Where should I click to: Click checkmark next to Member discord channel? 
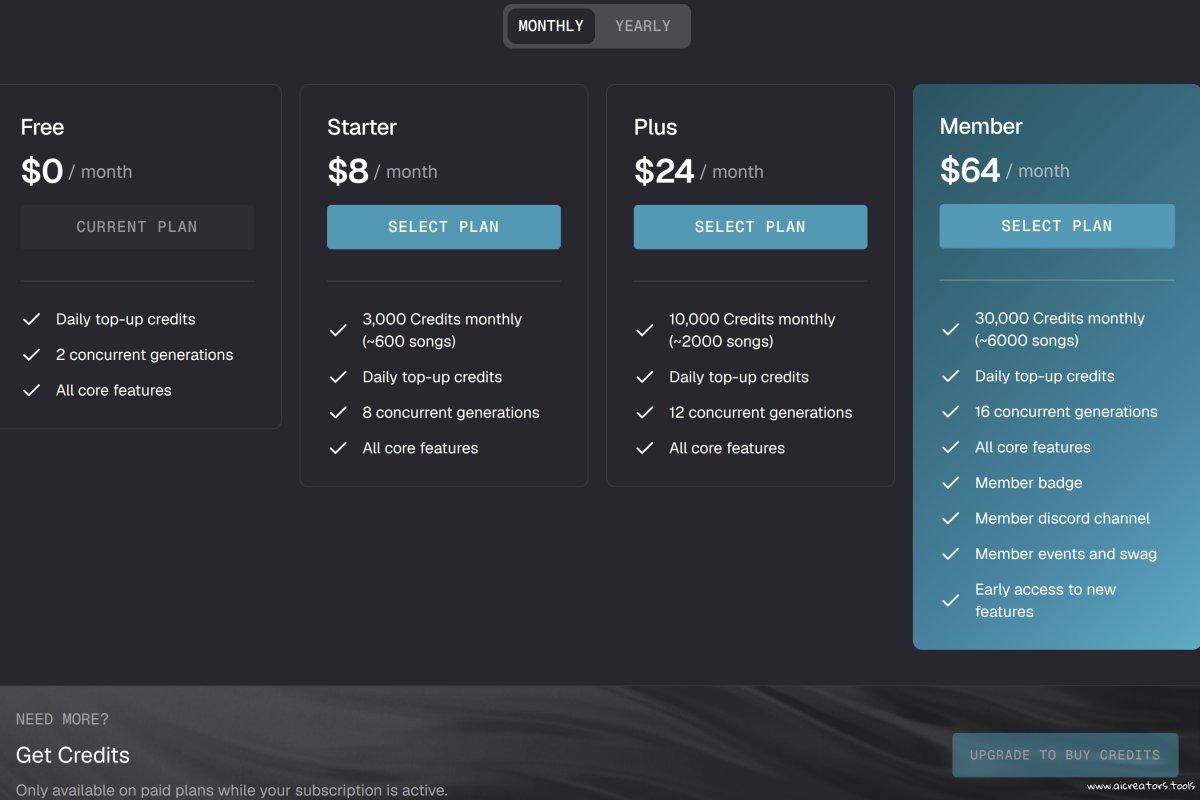(951, 518)
